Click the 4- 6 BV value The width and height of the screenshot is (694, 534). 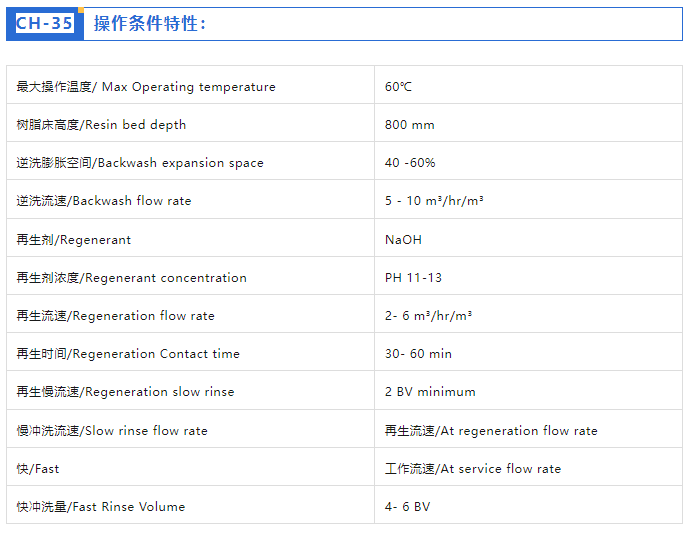pos(407,507)
